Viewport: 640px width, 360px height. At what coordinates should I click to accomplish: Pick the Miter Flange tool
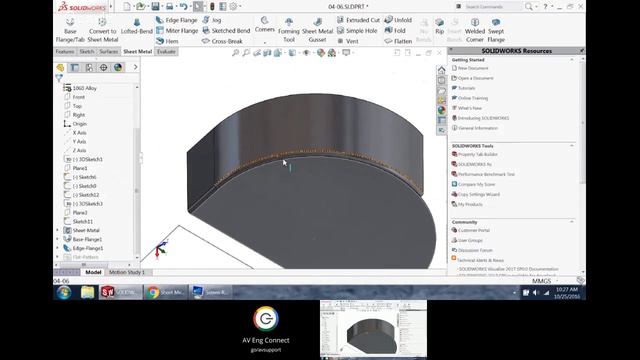(x=177, y=31)
